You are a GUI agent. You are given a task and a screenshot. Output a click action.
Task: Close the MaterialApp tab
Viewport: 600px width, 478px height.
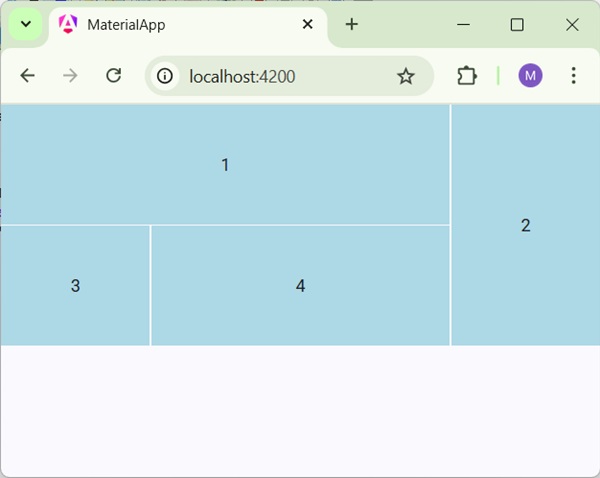click(x=307, y=25)
